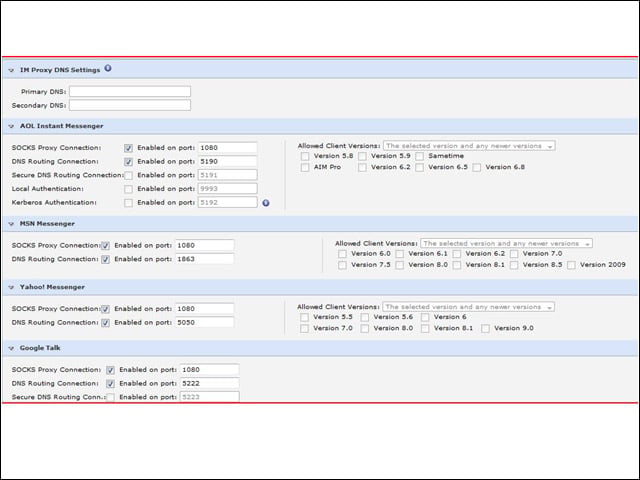Image resolution: width=640 pixels, height=480 pixels.
Task: Check AOL Version 5.8 checkbox
Action: [x=305, y=156]
